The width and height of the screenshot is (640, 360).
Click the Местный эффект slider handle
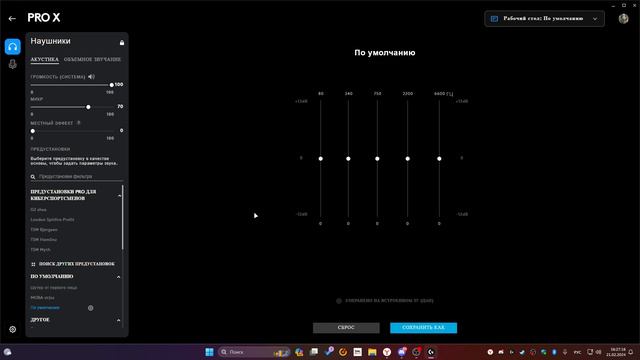pos(33,131)
